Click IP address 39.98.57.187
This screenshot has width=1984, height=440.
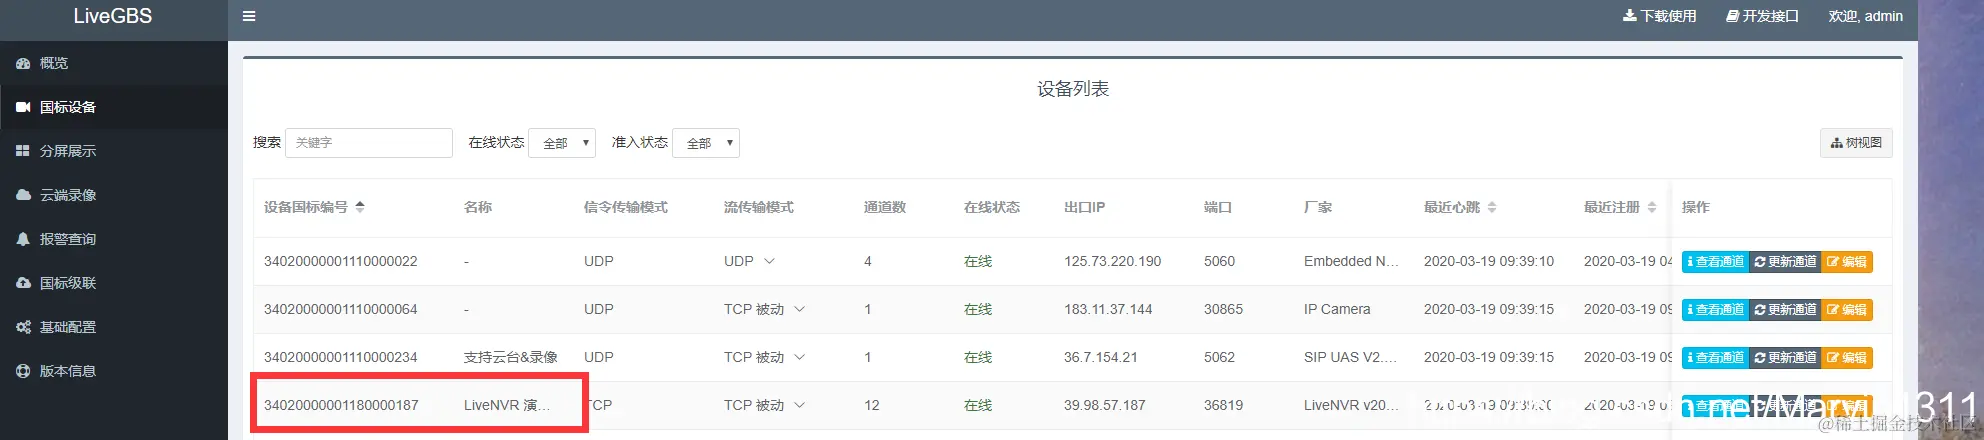(1105, 405)
